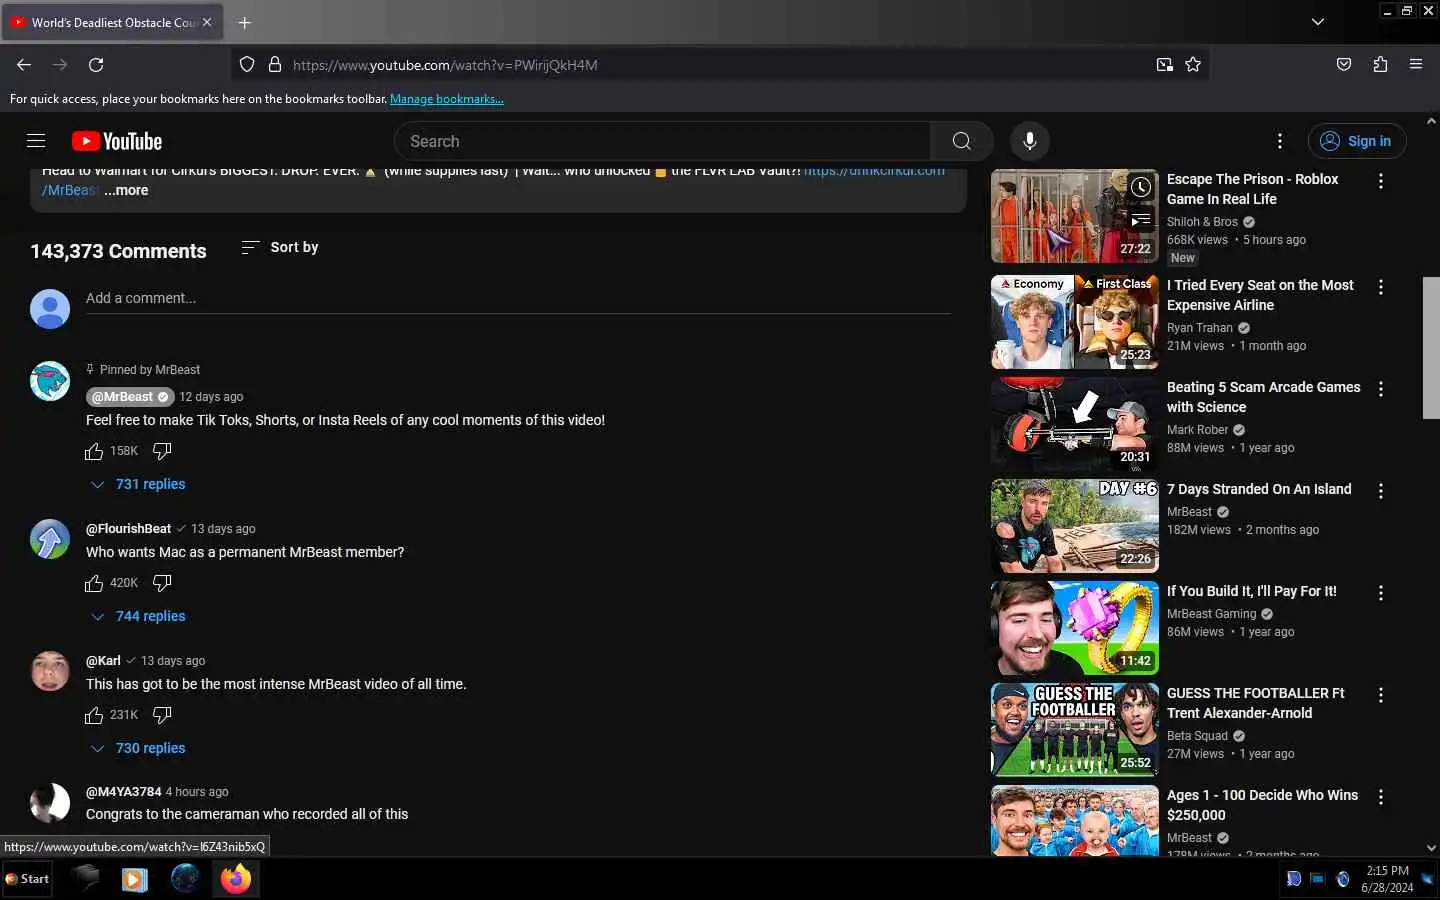Like the @Karl comment

(x=94, y=715)
